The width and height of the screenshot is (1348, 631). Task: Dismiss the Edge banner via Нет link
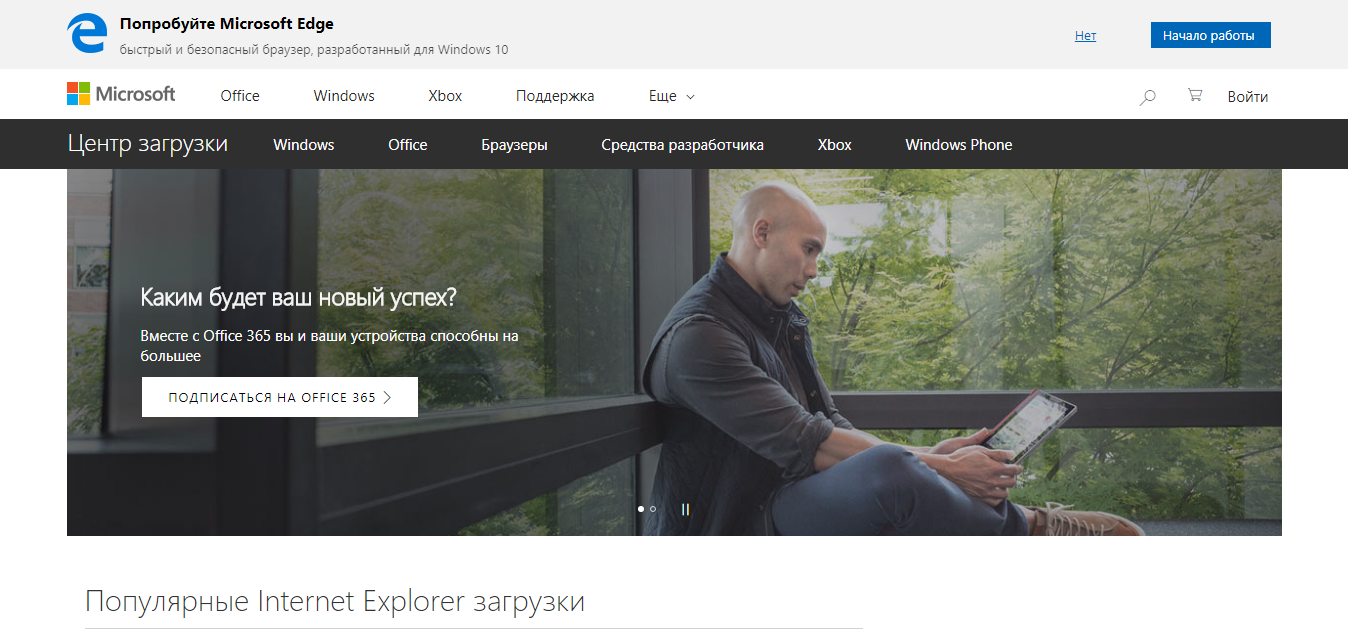(1085, 35)
